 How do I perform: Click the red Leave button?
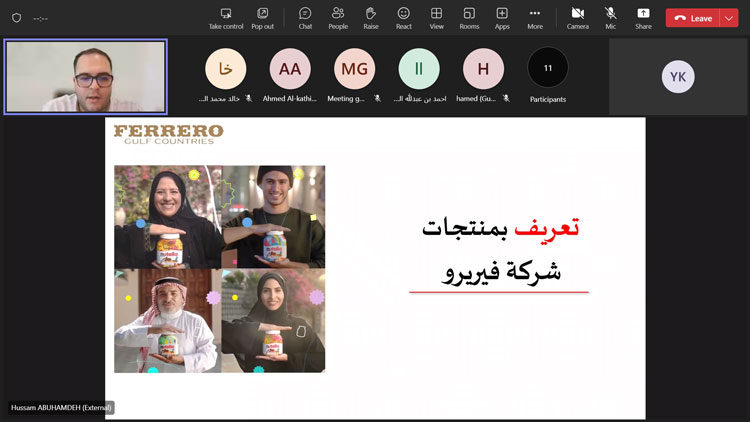694,18
